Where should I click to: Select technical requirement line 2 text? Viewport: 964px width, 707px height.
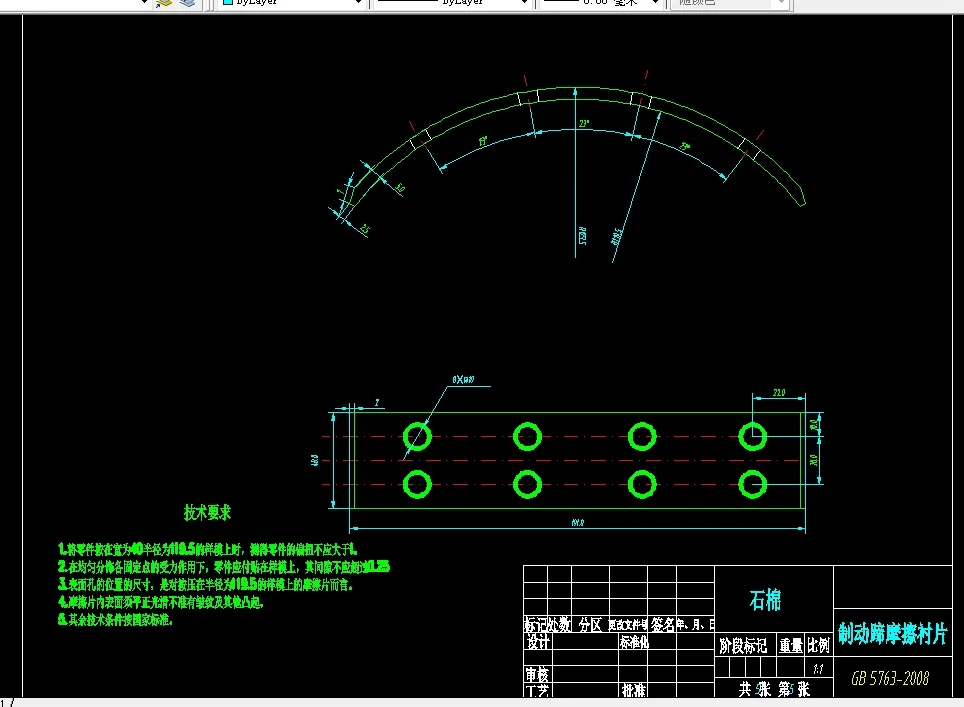pyautogui.click(x=224, y=566)
